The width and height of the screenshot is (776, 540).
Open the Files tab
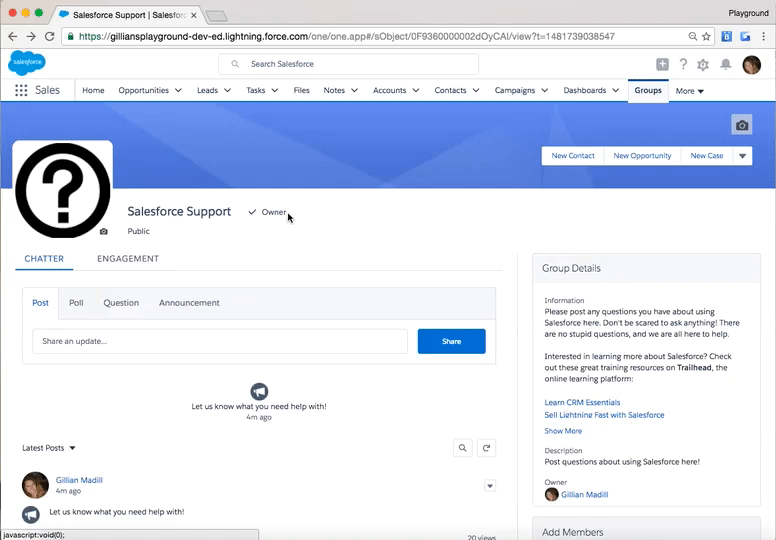(x=301, y=90)
